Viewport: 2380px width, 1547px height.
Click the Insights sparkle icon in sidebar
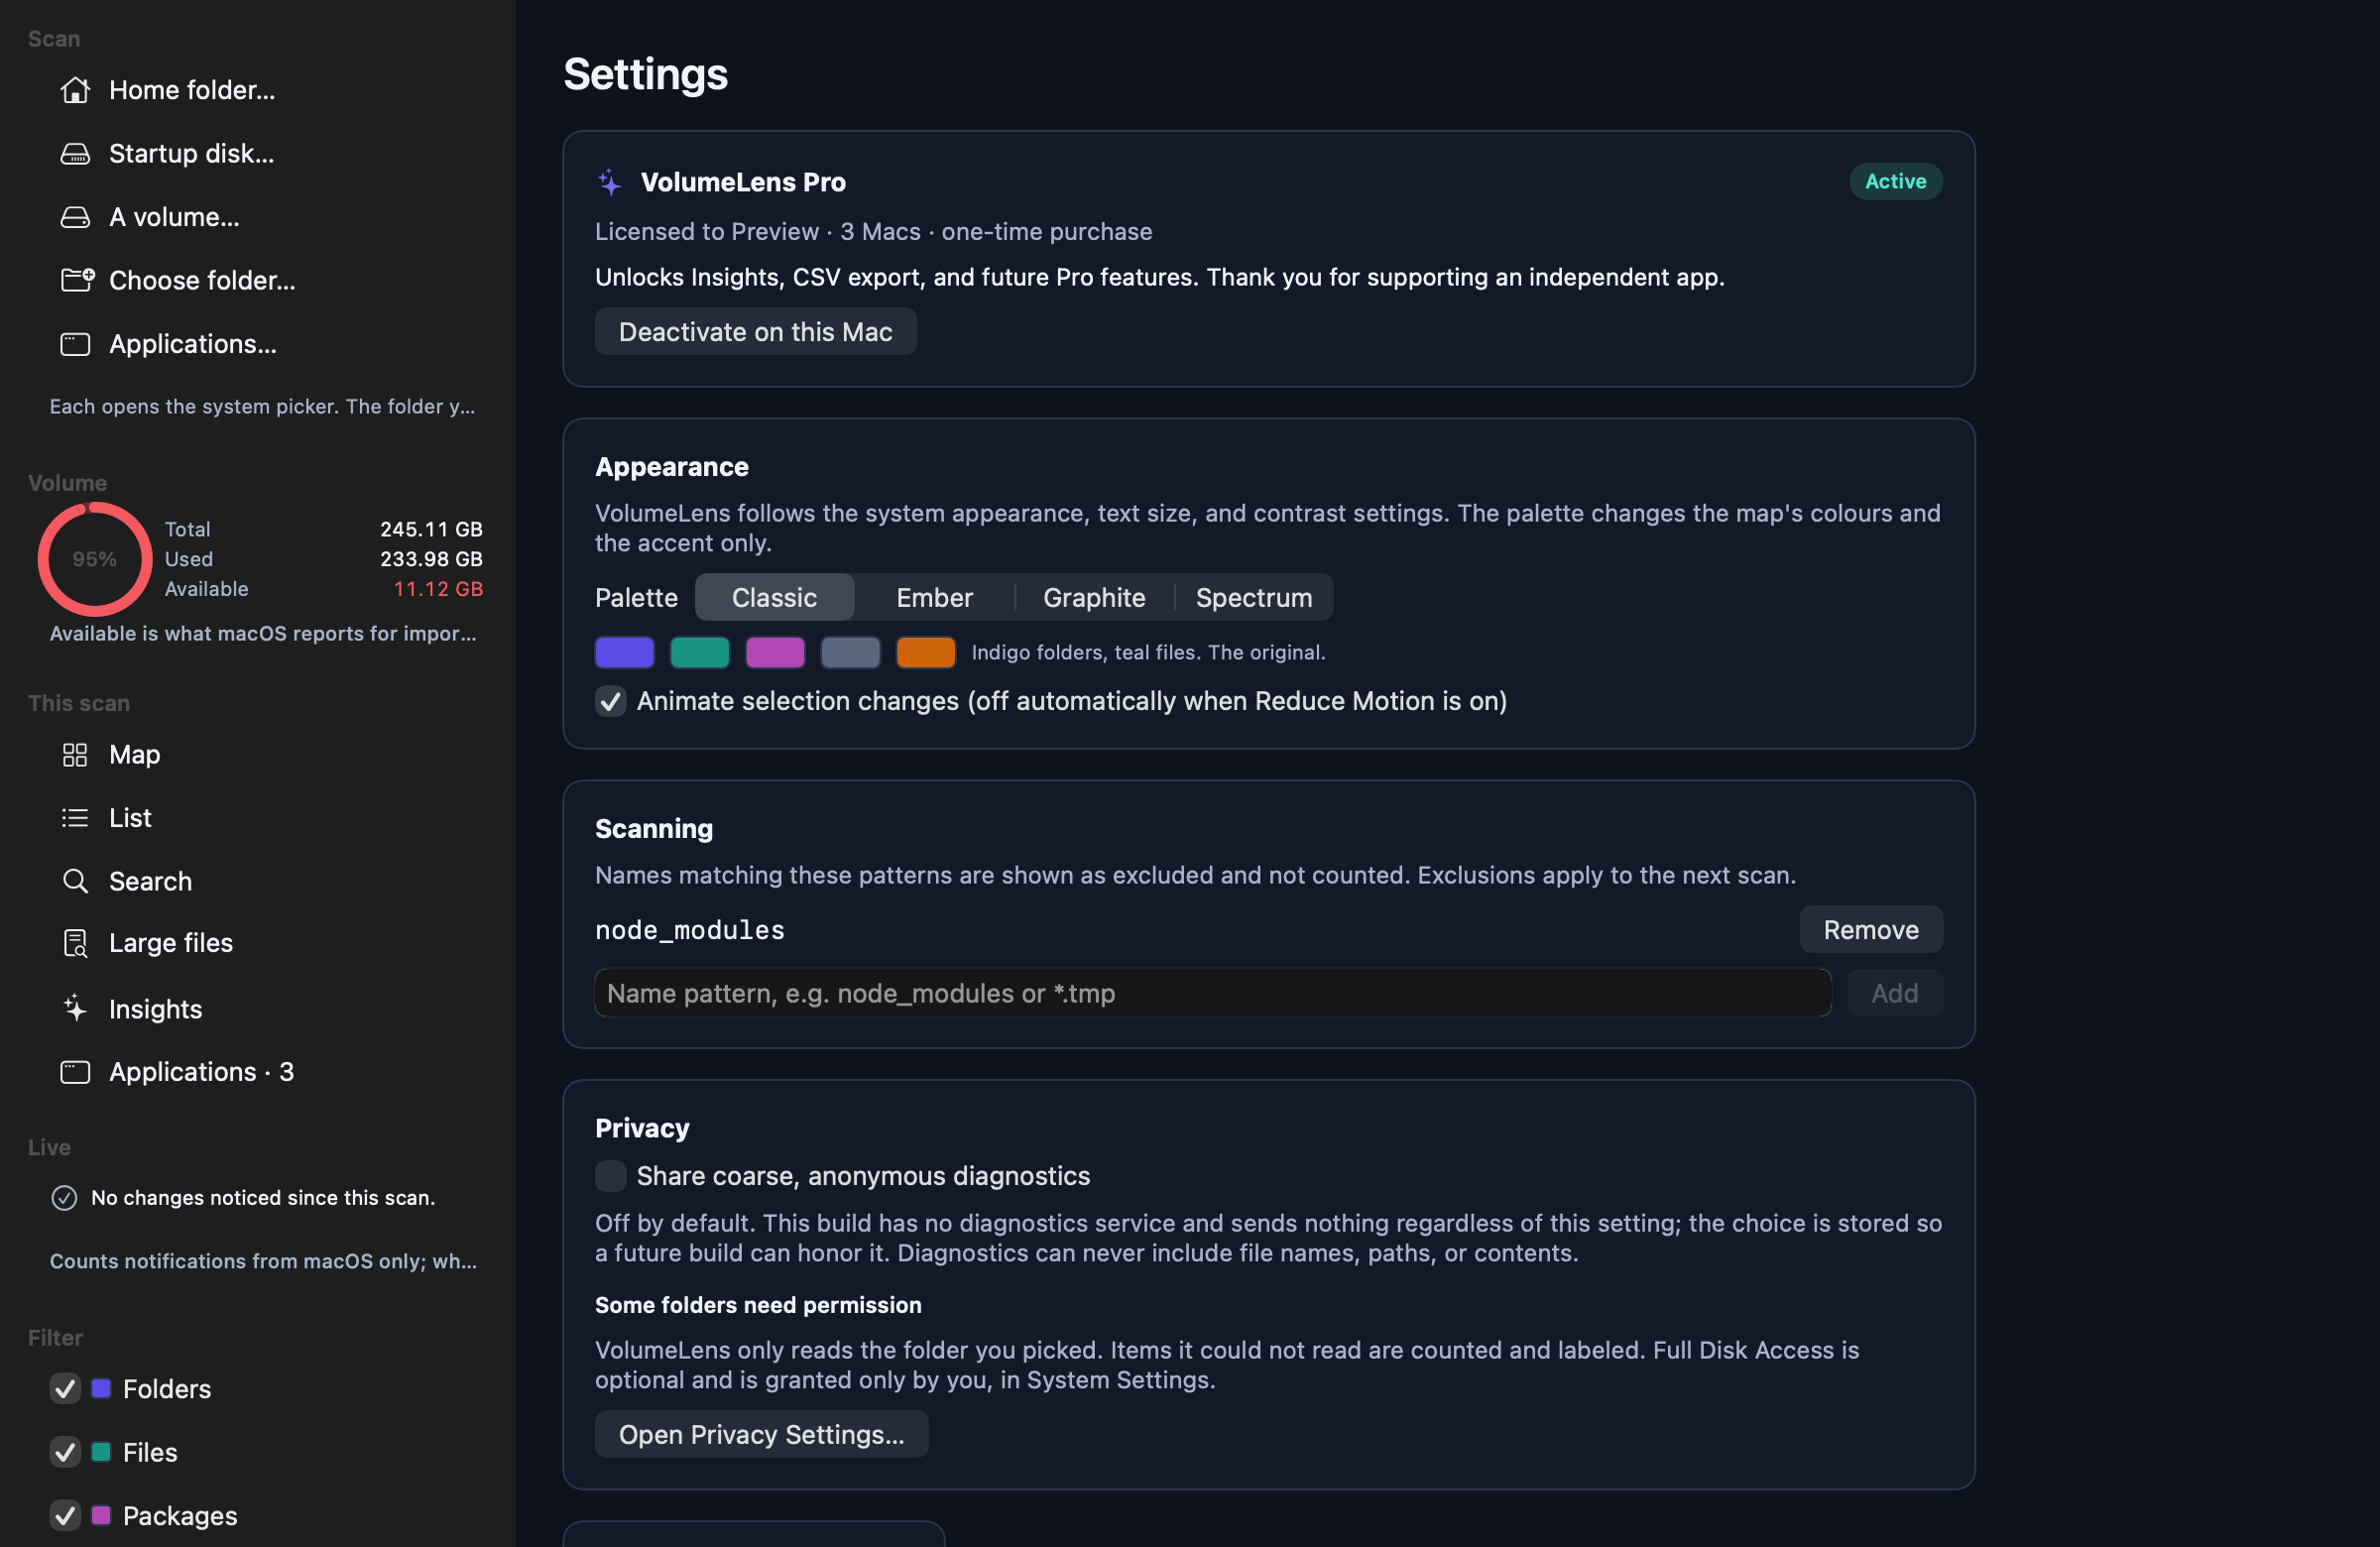(x=75, y=1008)
